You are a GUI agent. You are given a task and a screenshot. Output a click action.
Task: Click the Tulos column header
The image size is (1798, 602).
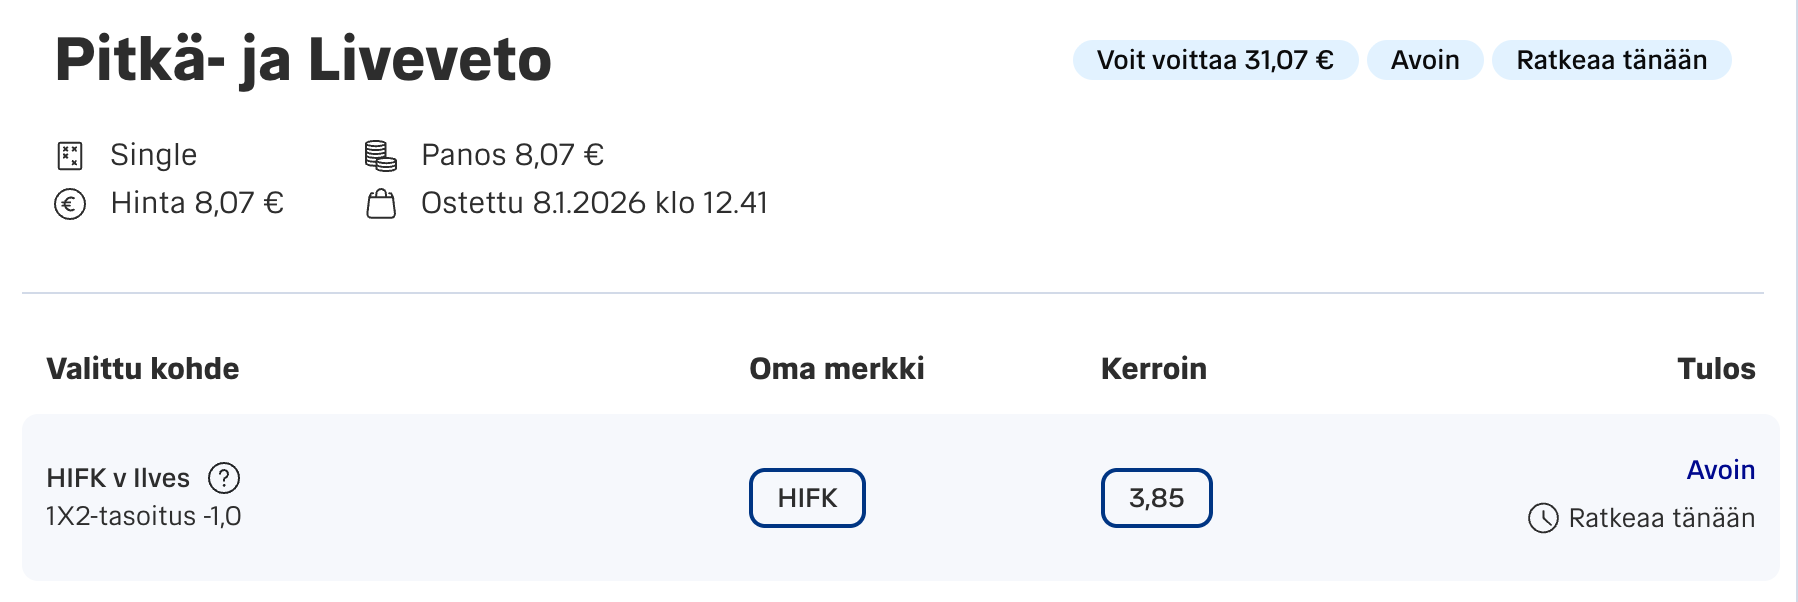pos(1716,369)
